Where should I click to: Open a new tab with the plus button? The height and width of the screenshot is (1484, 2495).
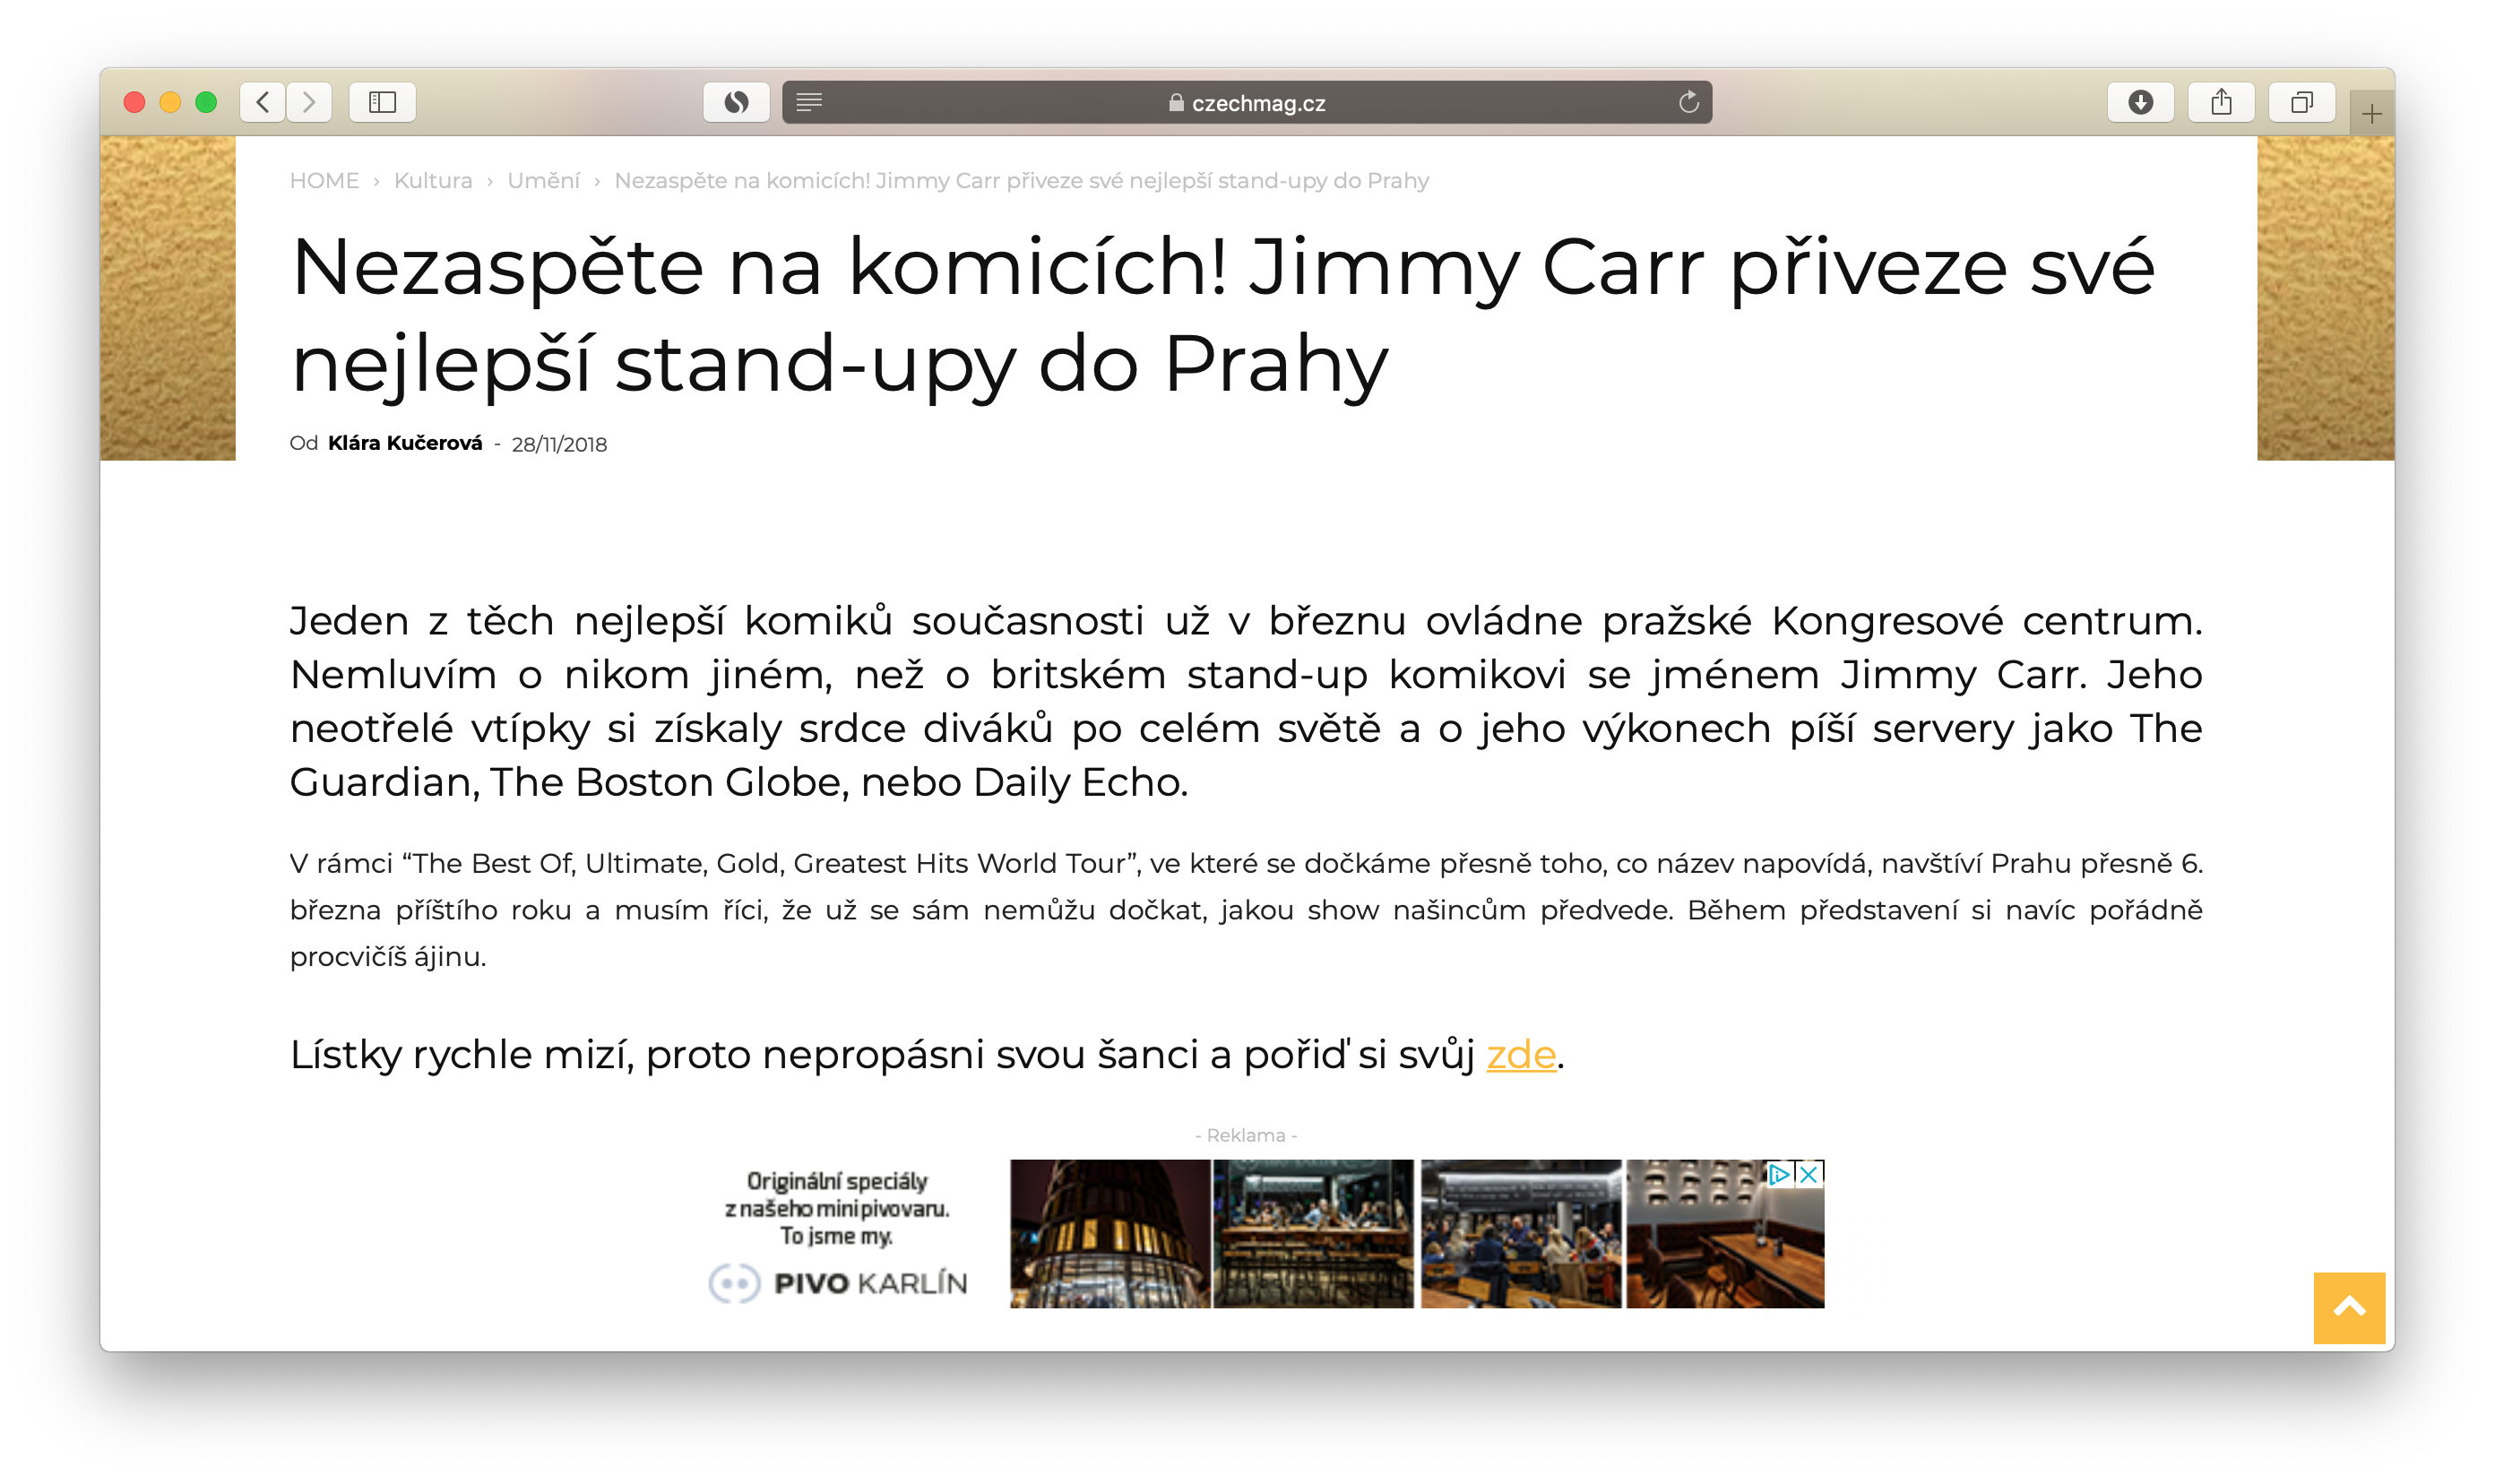click(x=2371, y=114)
